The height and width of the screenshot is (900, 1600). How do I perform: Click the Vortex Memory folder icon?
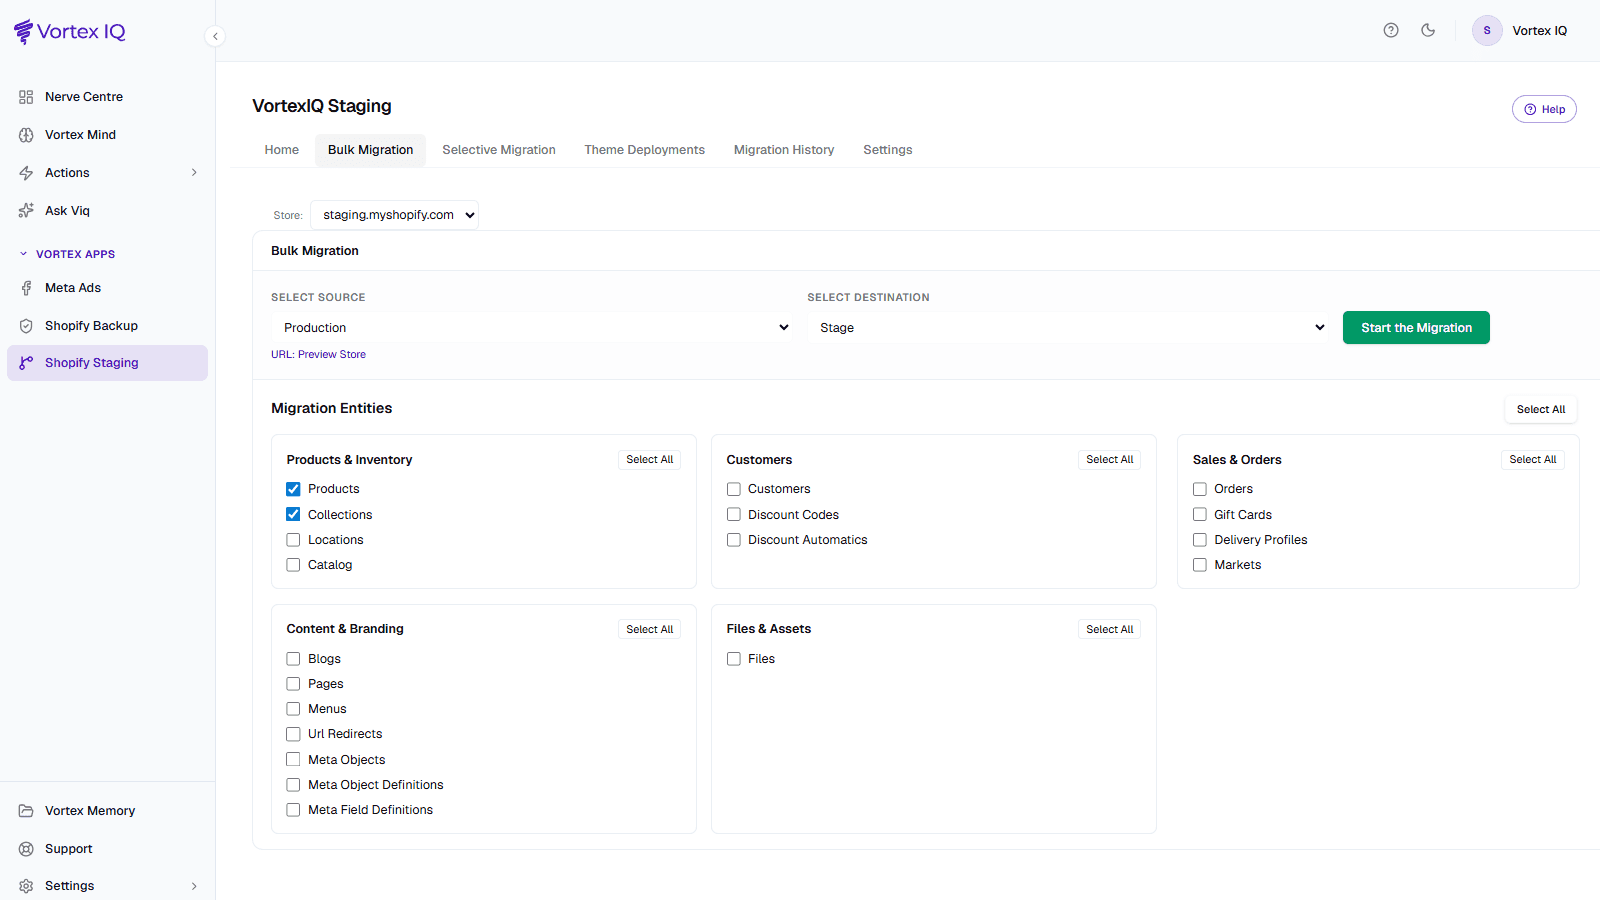[26, 811]
